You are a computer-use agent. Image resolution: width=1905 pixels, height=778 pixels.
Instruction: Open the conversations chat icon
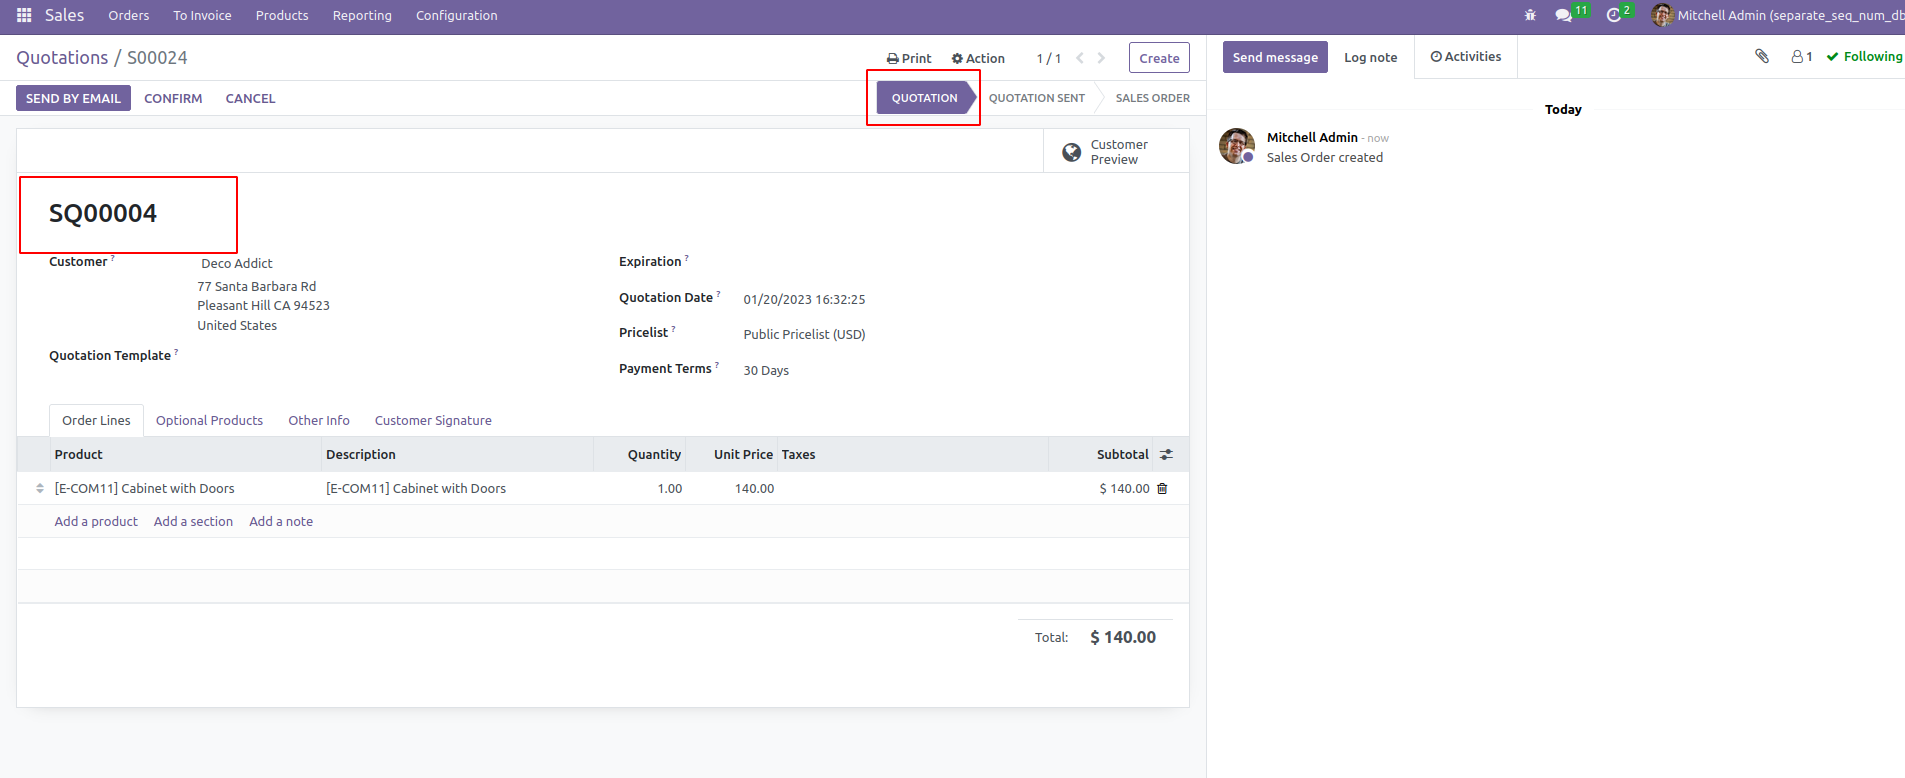coord(1564,15)
